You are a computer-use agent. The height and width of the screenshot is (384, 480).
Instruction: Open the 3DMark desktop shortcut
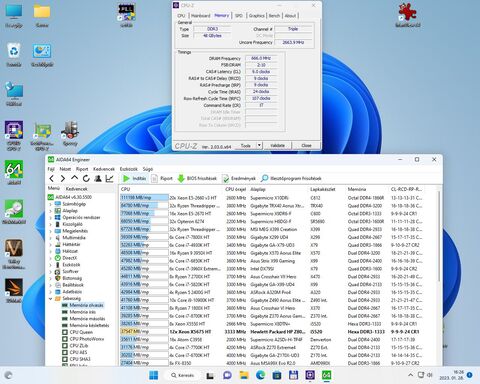coord(14,291)
